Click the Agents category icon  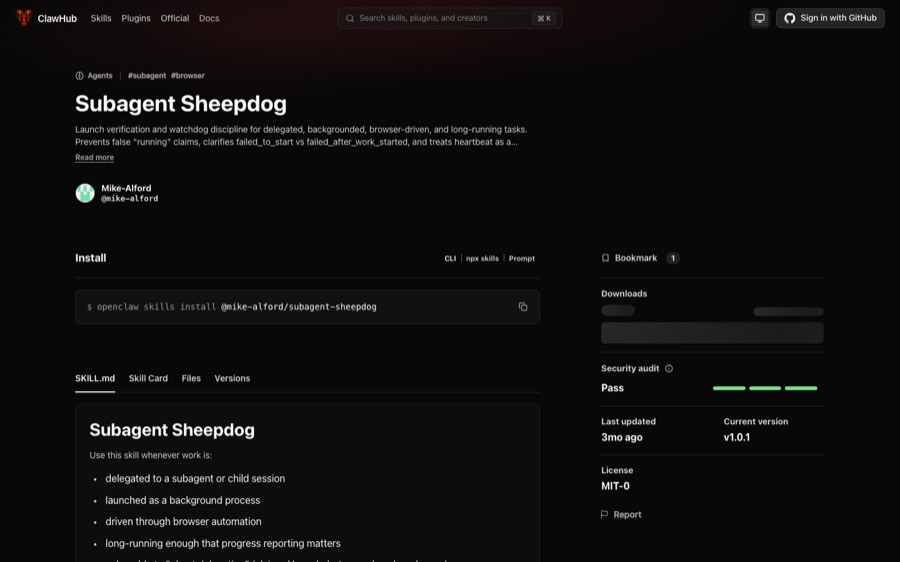pyautogui.click(x=79, y=76)
